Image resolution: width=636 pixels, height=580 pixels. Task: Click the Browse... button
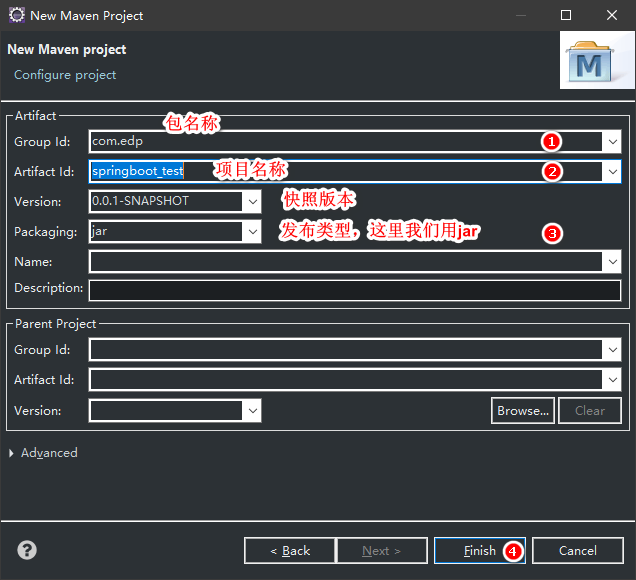pos(523,410)
